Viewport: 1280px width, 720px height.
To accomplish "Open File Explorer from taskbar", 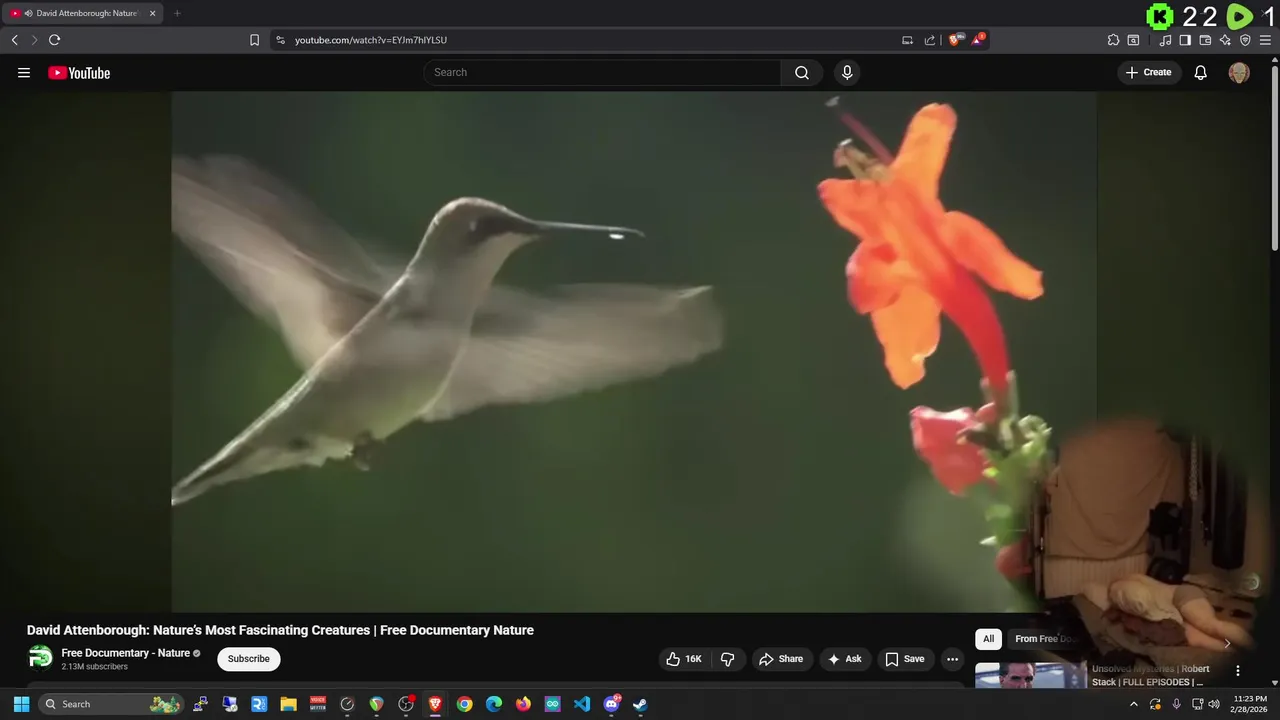I will point(288,704).
